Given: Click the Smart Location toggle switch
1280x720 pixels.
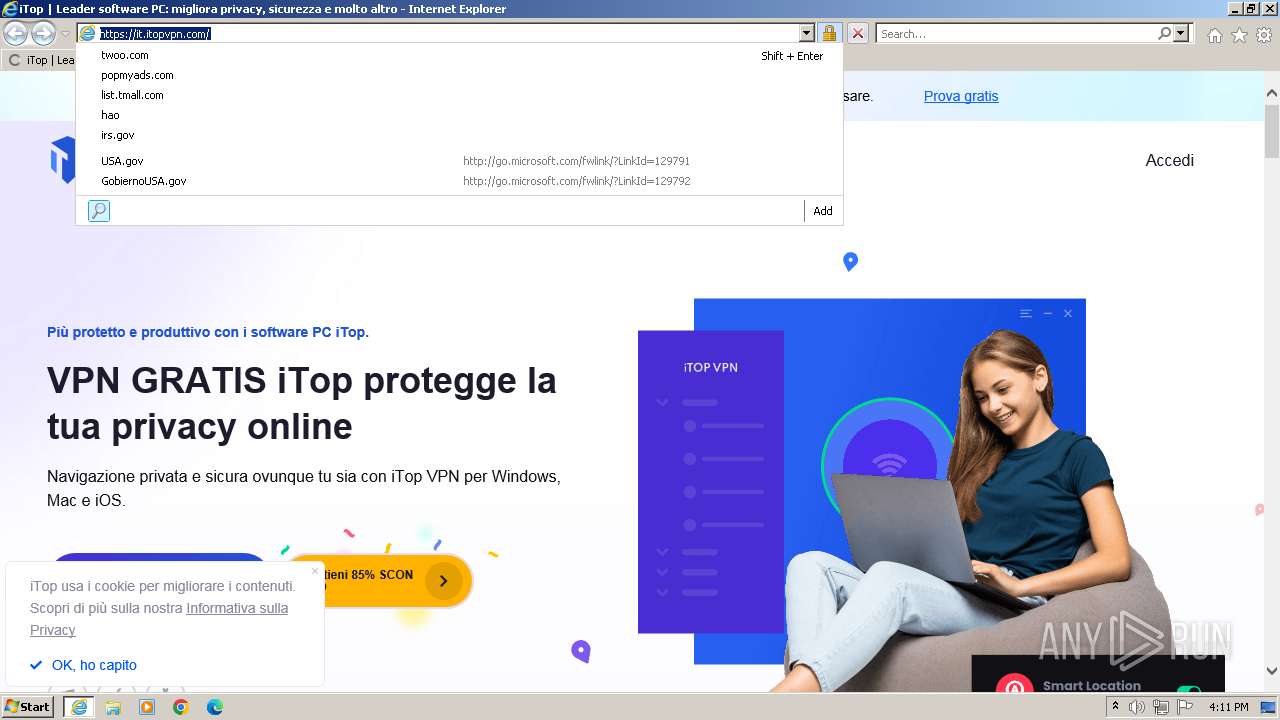Looking at the screenshot, I should pos(1189,690).
